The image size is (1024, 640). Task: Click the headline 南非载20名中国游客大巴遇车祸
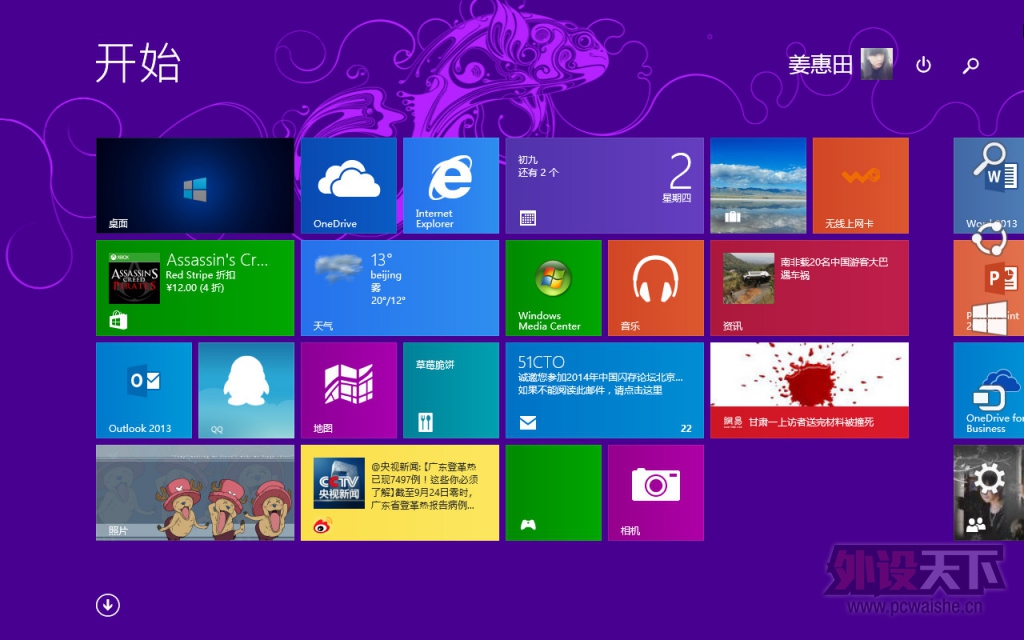834,268
